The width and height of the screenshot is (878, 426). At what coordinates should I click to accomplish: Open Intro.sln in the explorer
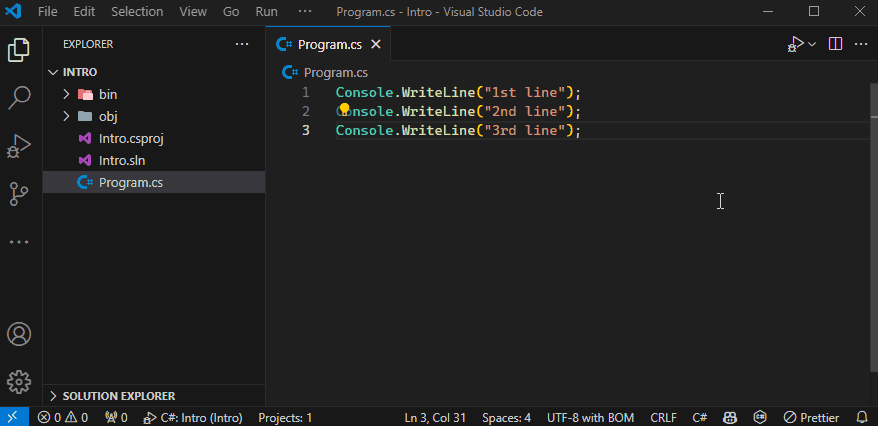154,161
